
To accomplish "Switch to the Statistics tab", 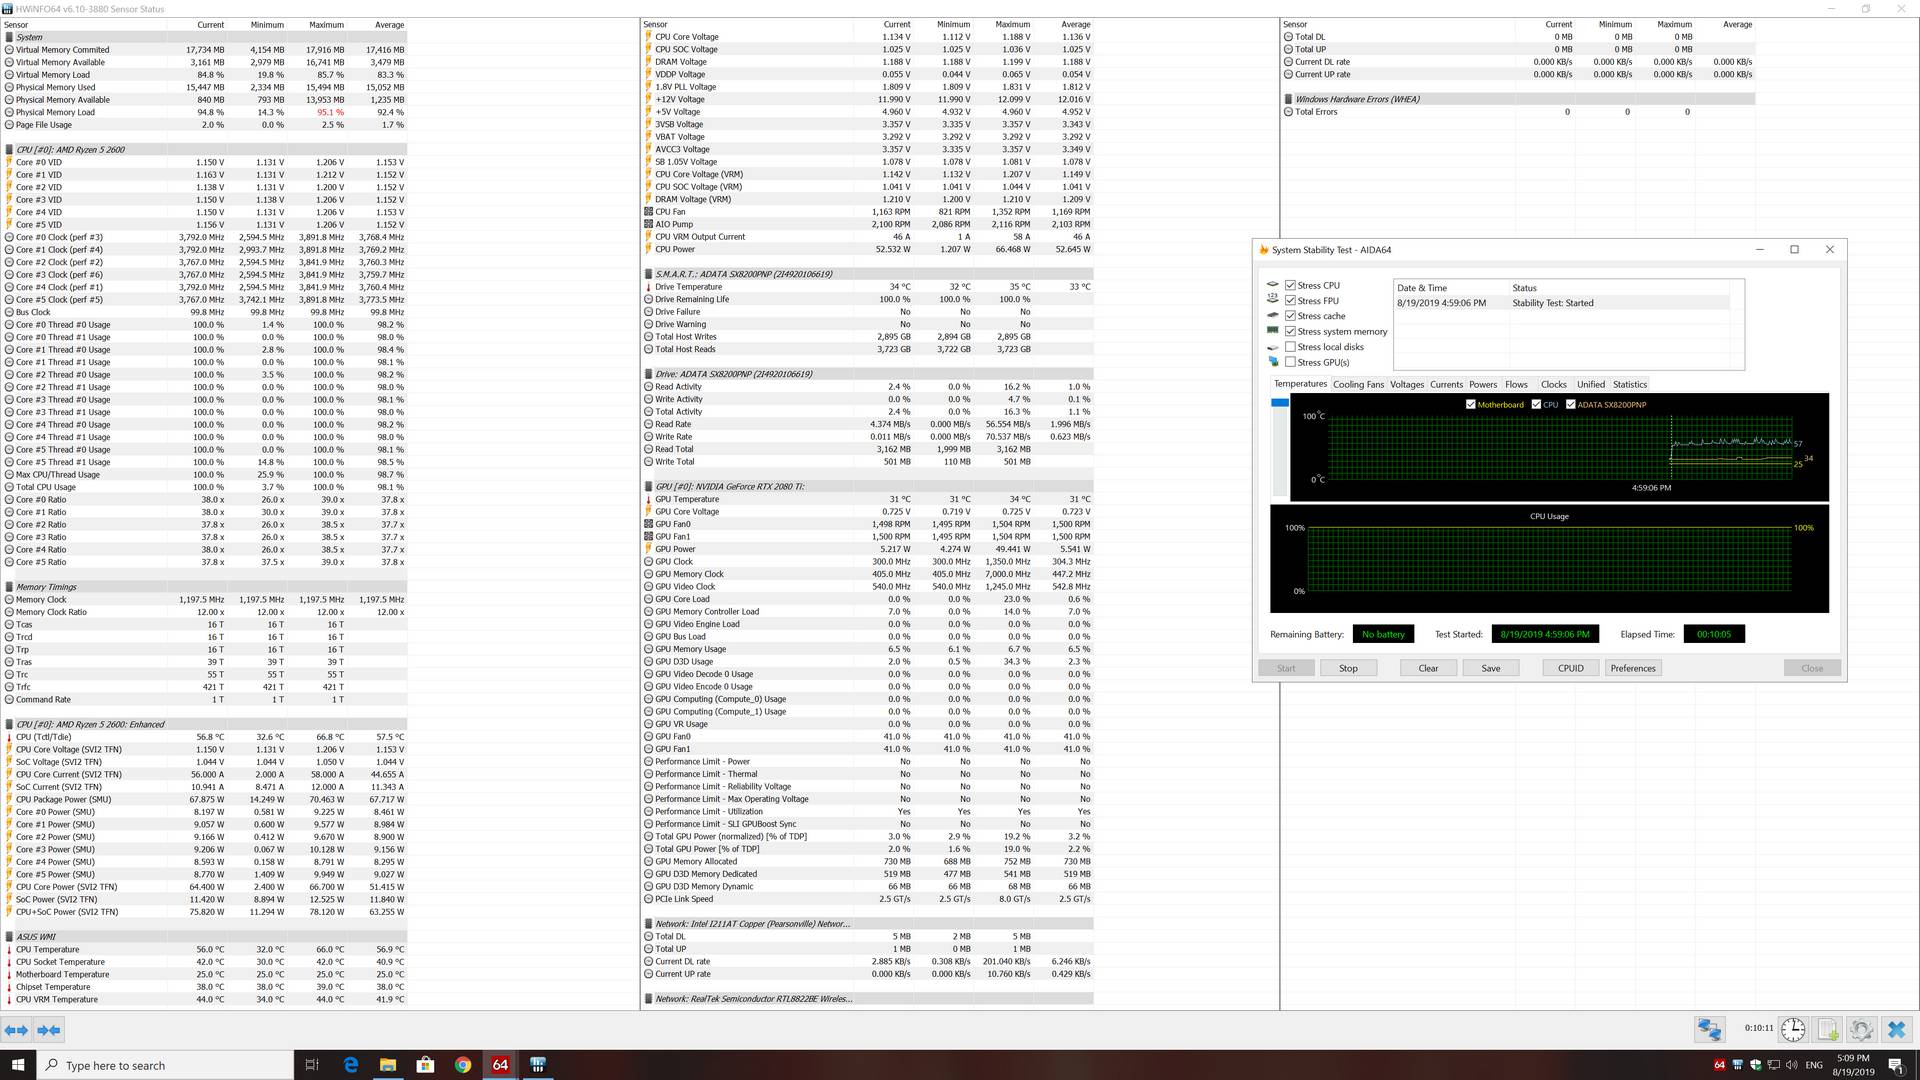I will click(1629, 384).
